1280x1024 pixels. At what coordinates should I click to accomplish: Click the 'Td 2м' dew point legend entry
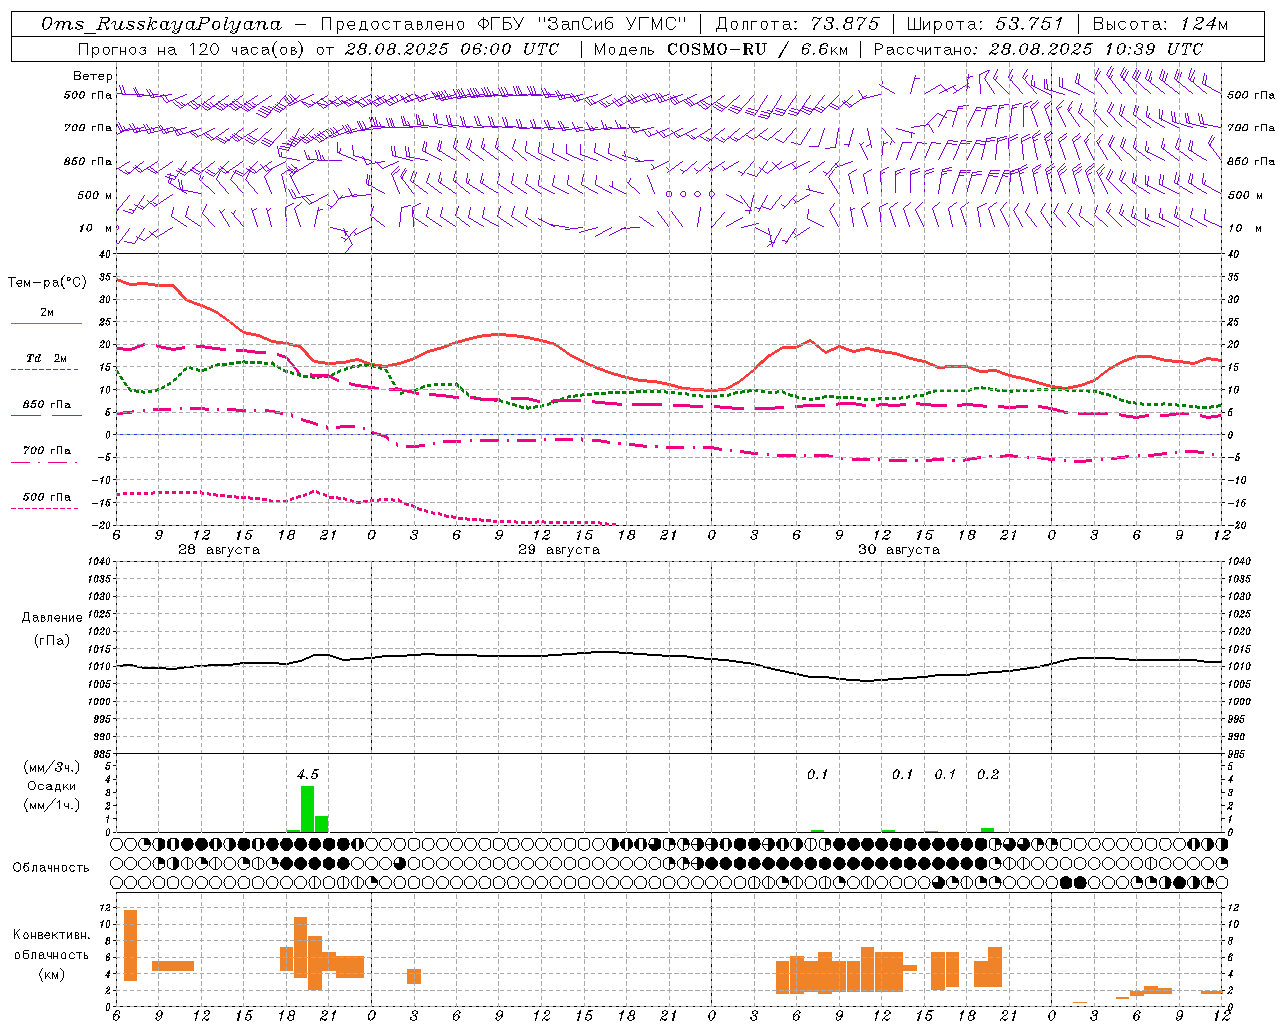(46, 358)
